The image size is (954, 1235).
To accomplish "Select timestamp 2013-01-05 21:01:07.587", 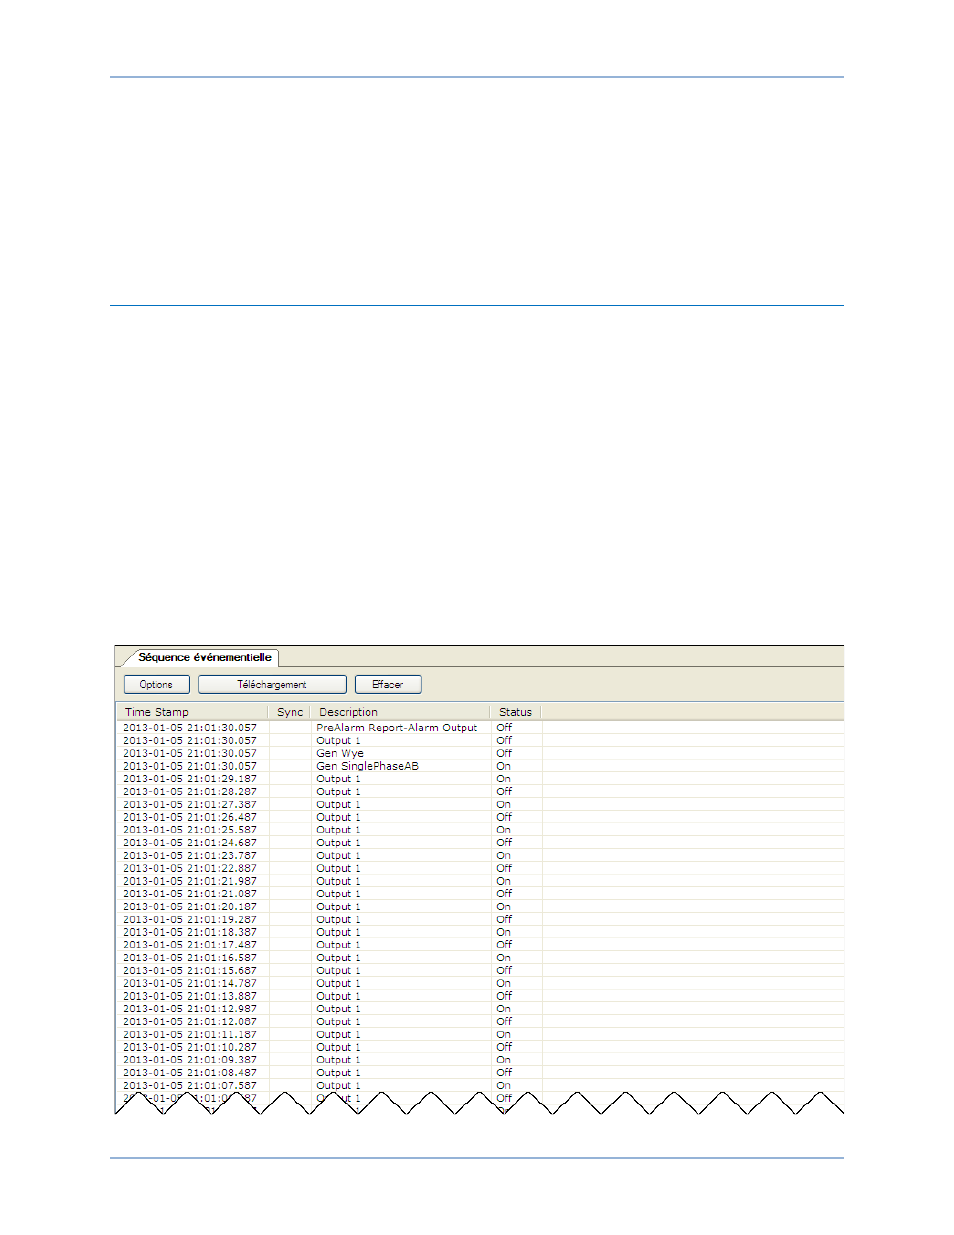I will click(x=190, y=1086).
